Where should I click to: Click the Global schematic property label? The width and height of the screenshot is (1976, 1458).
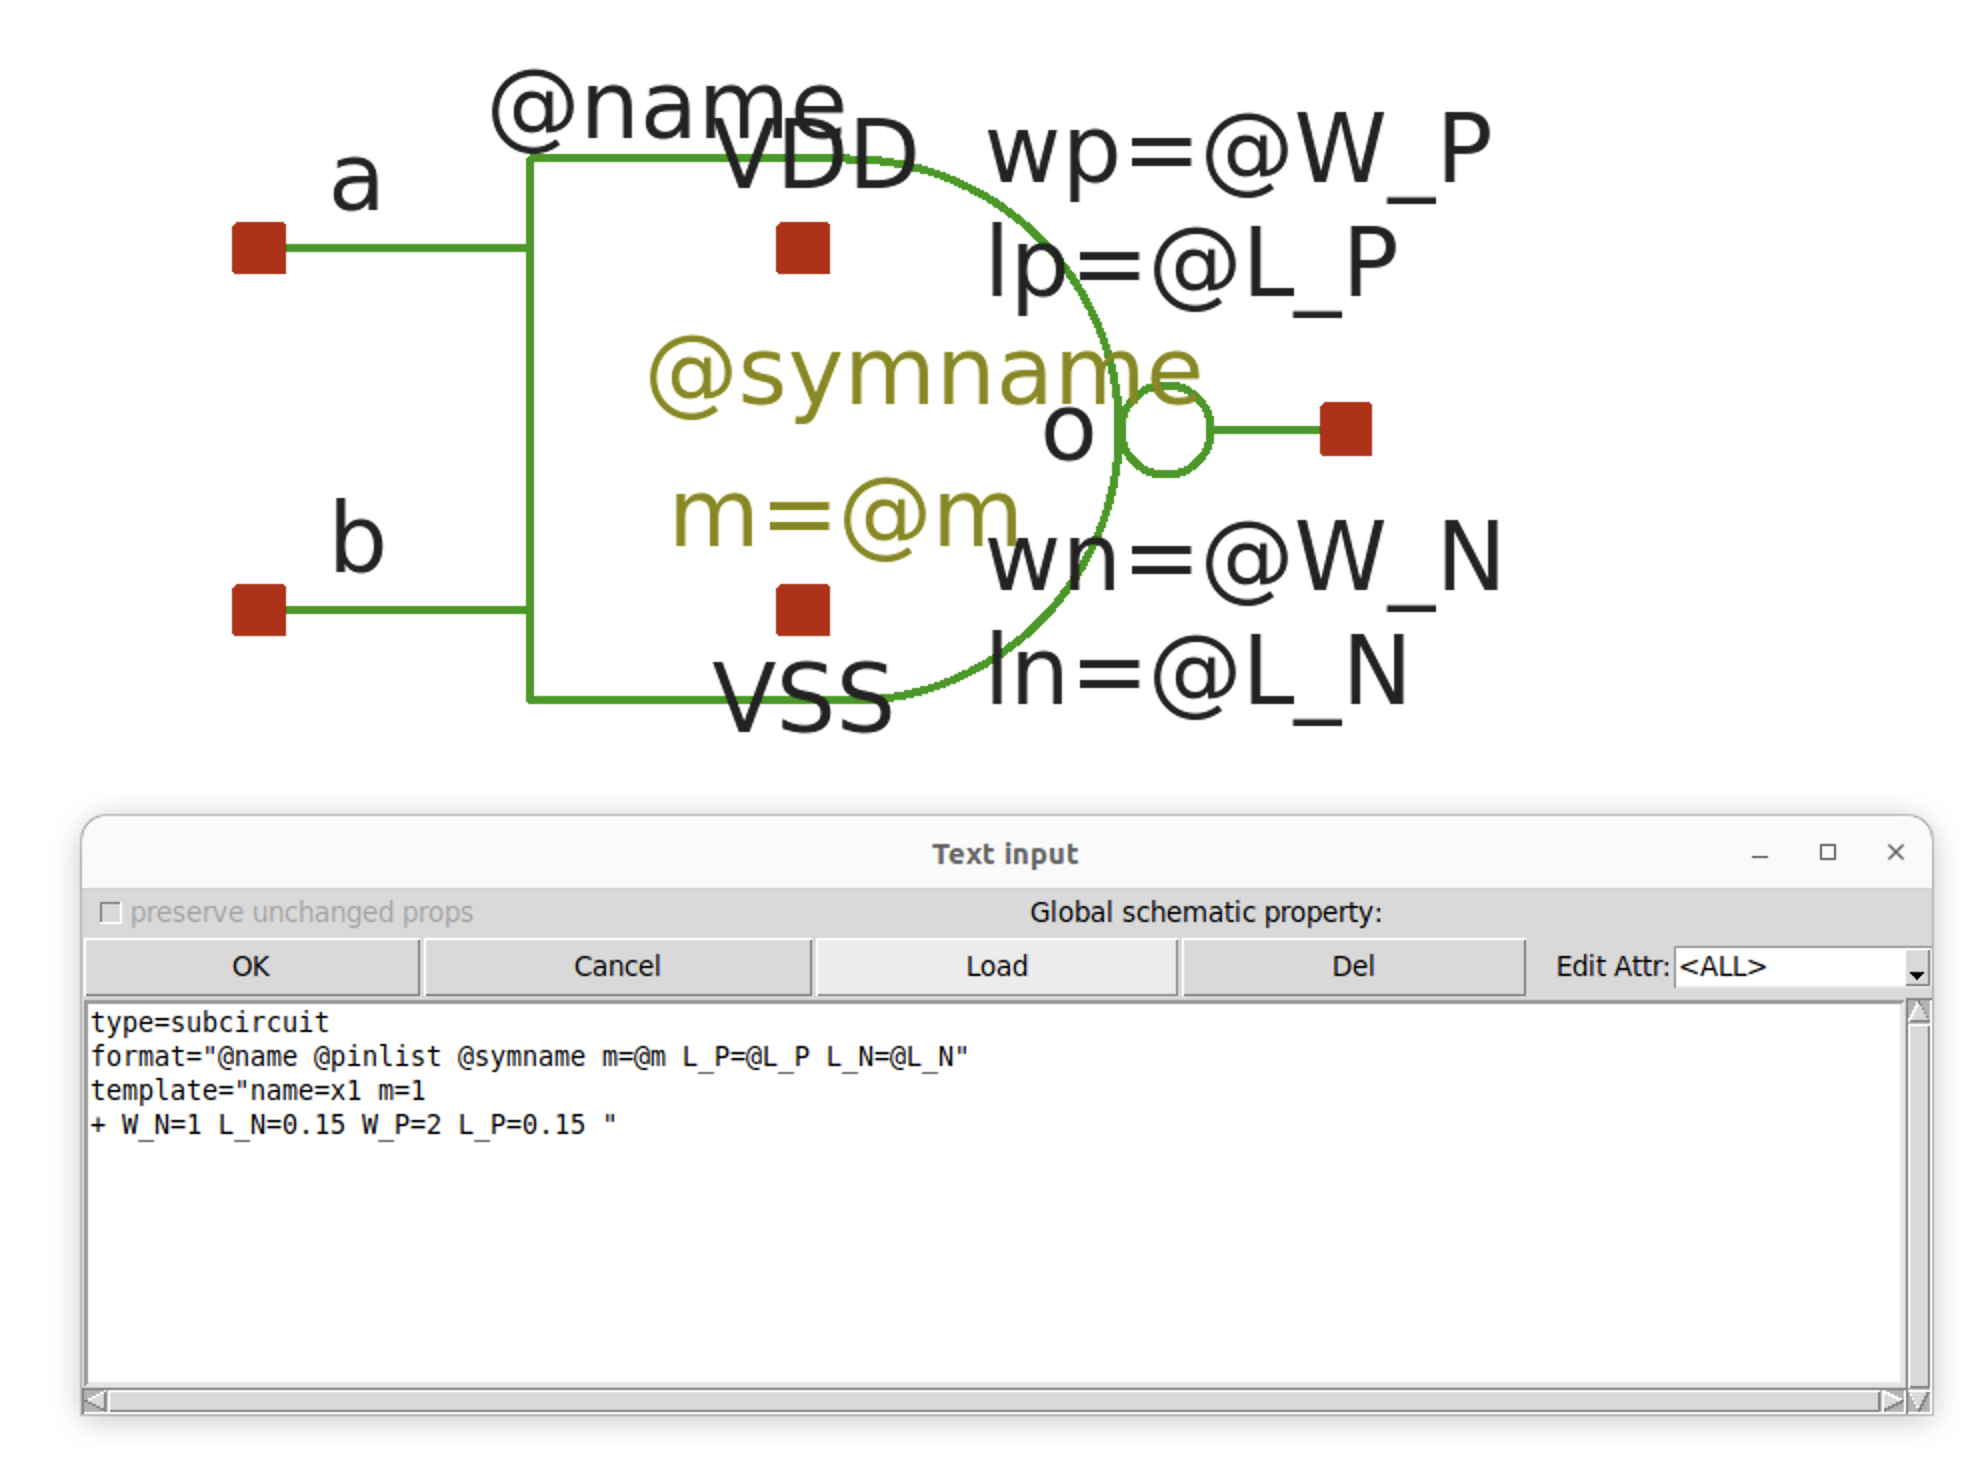tap(1205, 912)
